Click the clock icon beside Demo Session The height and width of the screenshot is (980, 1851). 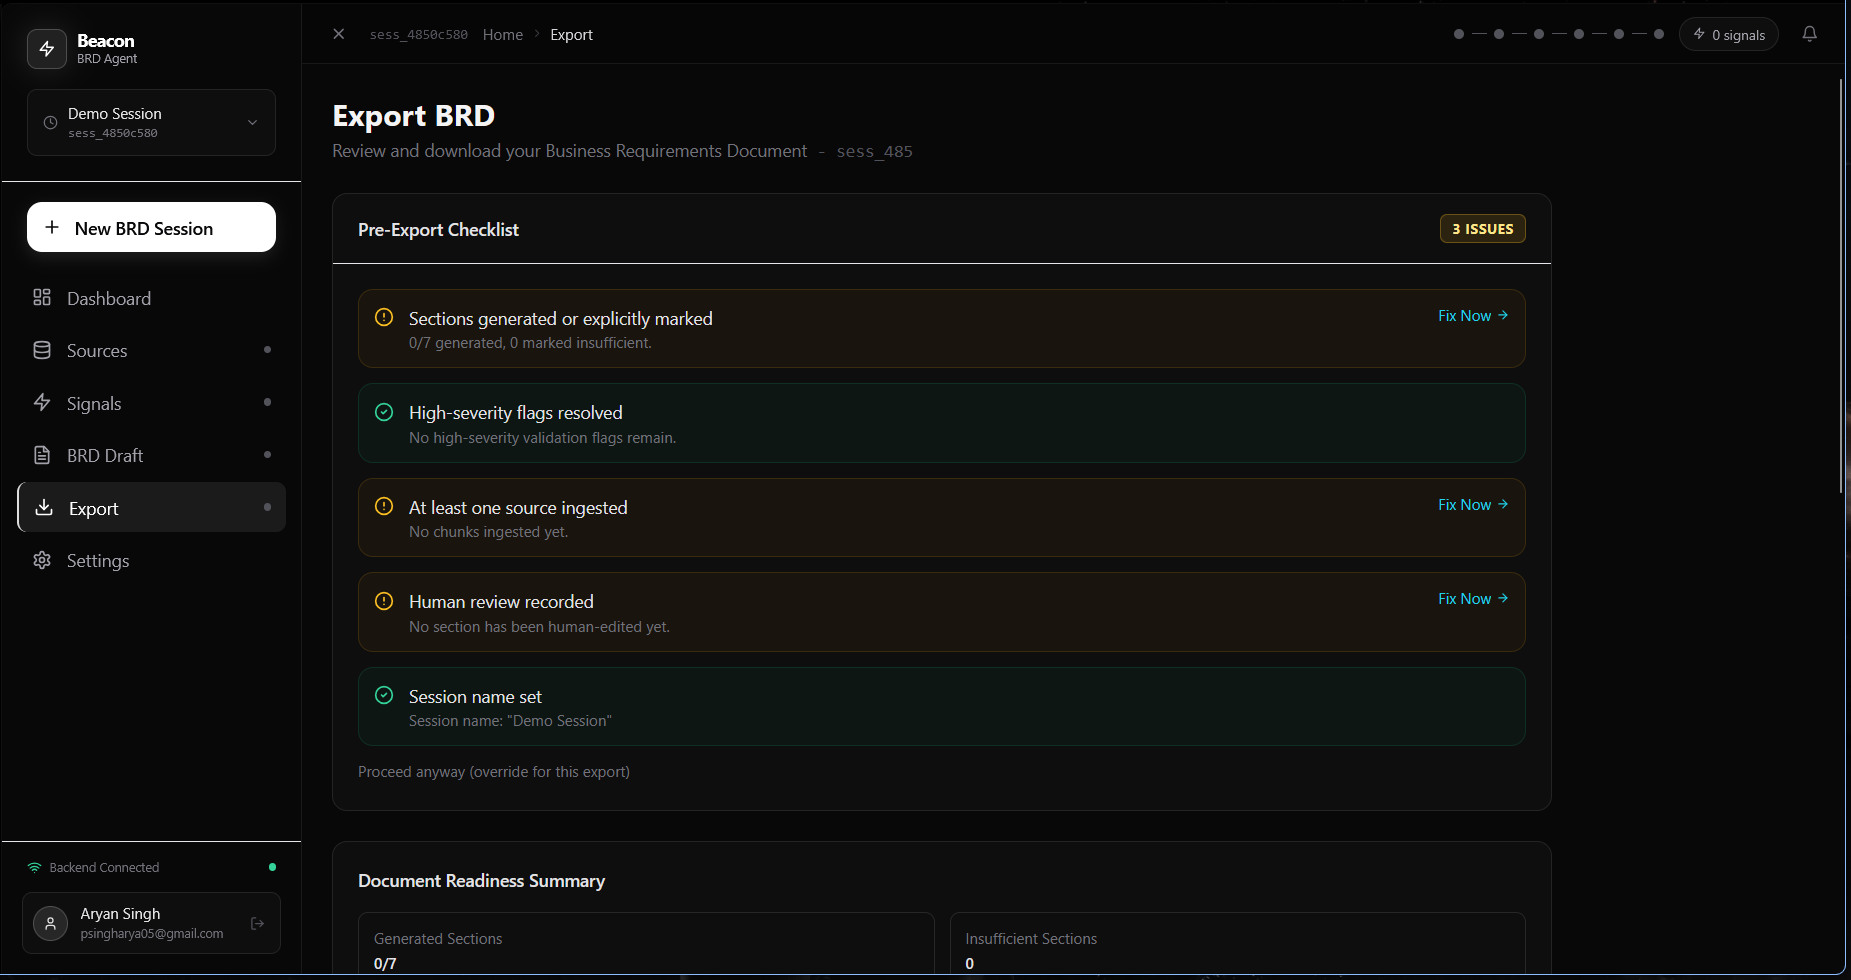point(50,122)
